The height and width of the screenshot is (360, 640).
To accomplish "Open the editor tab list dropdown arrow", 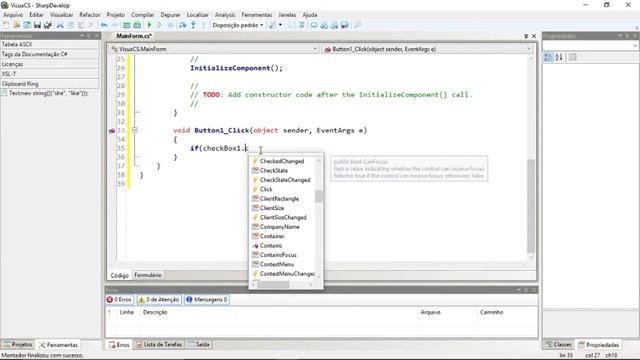I will click(526, 36).
